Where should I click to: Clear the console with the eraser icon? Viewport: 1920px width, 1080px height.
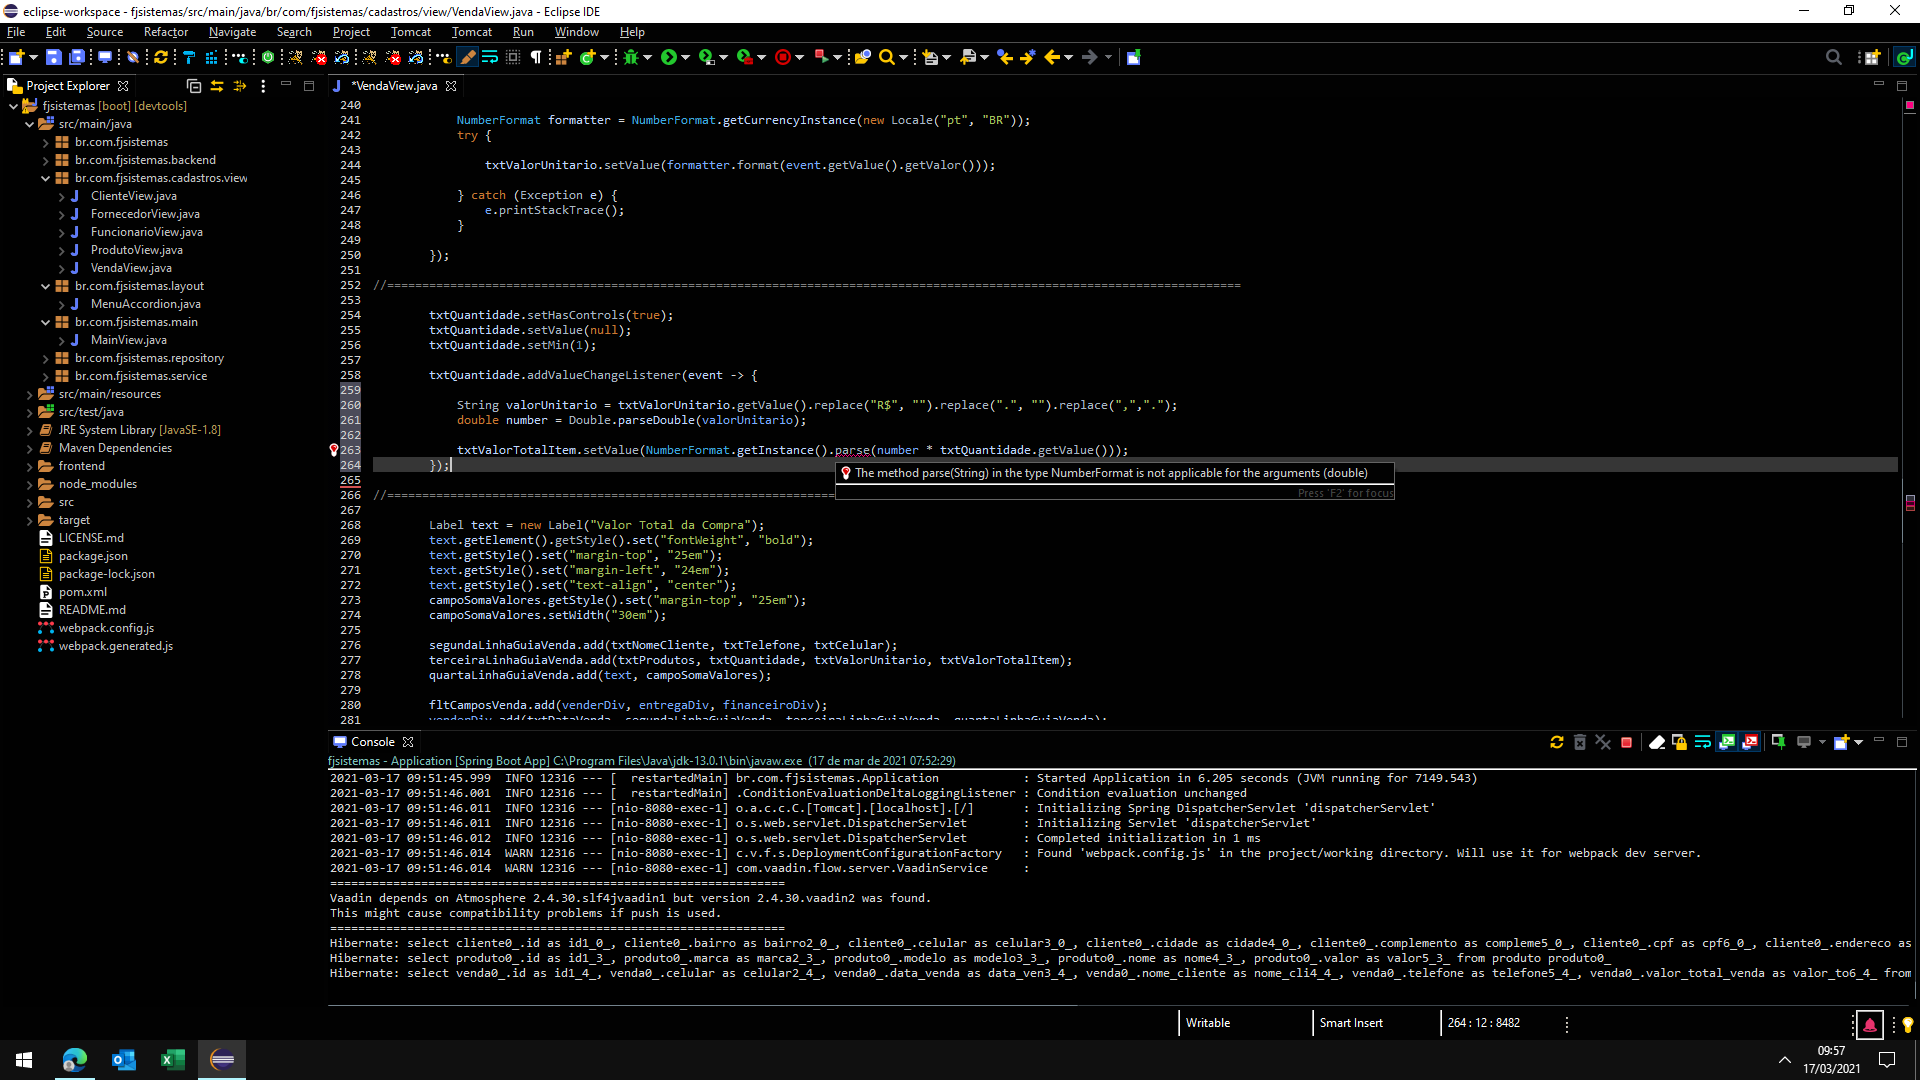(x=1657, y=742)
